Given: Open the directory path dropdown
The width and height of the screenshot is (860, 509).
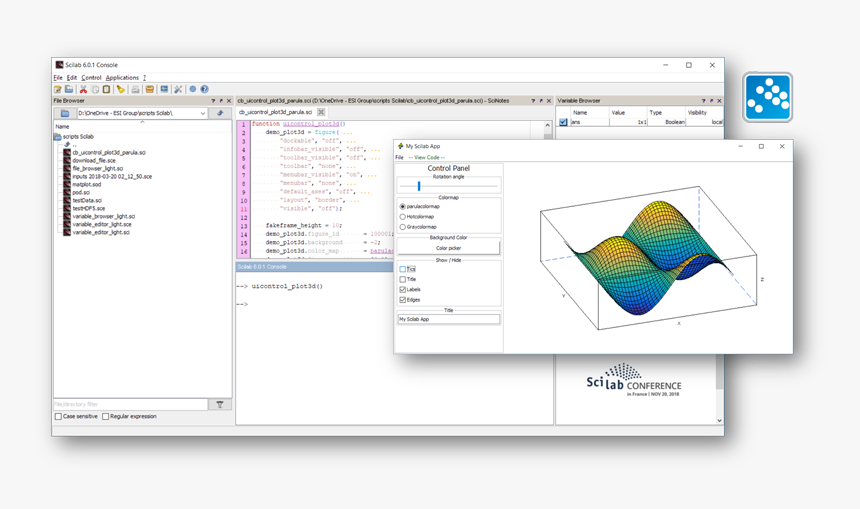Looking at the screenshot, I should click(203, 114).
